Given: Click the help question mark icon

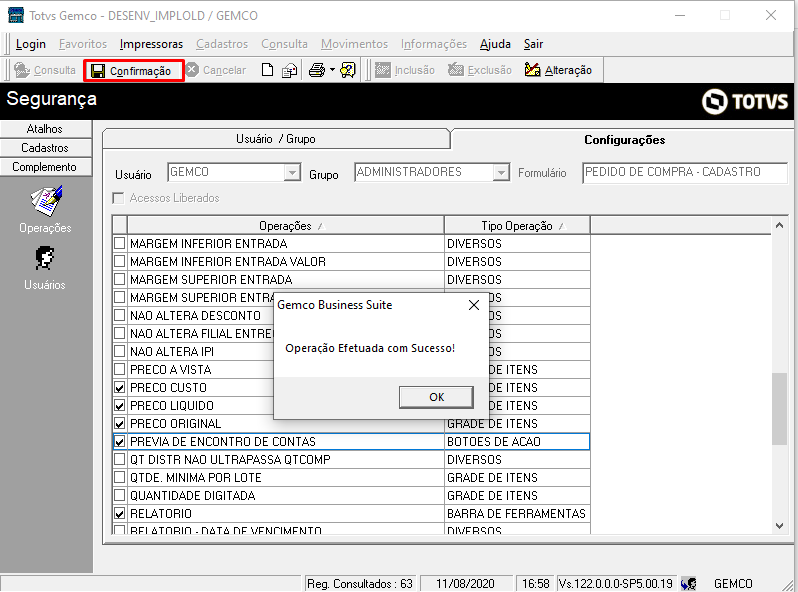Looking at the screenshot, I should [348, 70].
